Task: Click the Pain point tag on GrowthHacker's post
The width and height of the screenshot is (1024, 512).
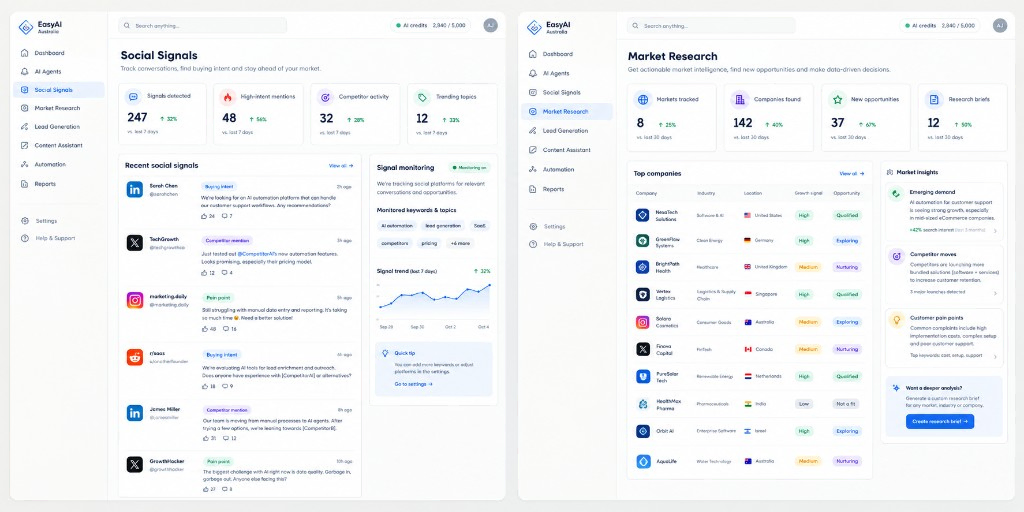Action: (219, 461)
